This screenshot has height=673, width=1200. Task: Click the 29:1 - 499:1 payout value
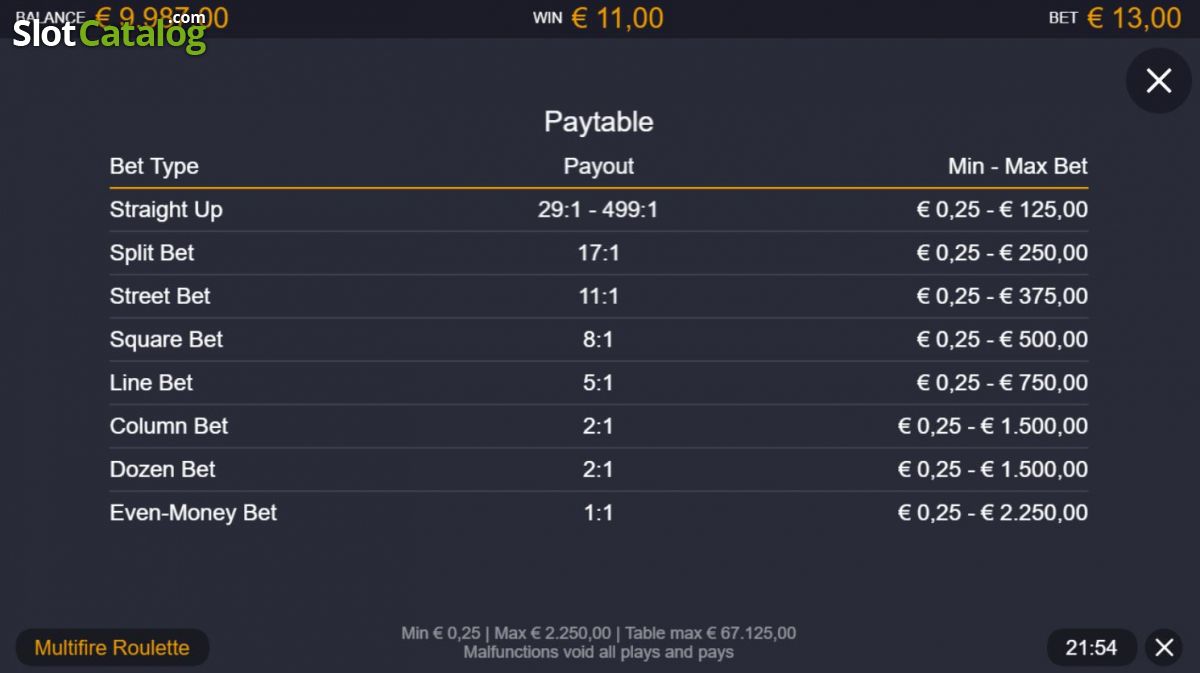click(x=598, y=210)
